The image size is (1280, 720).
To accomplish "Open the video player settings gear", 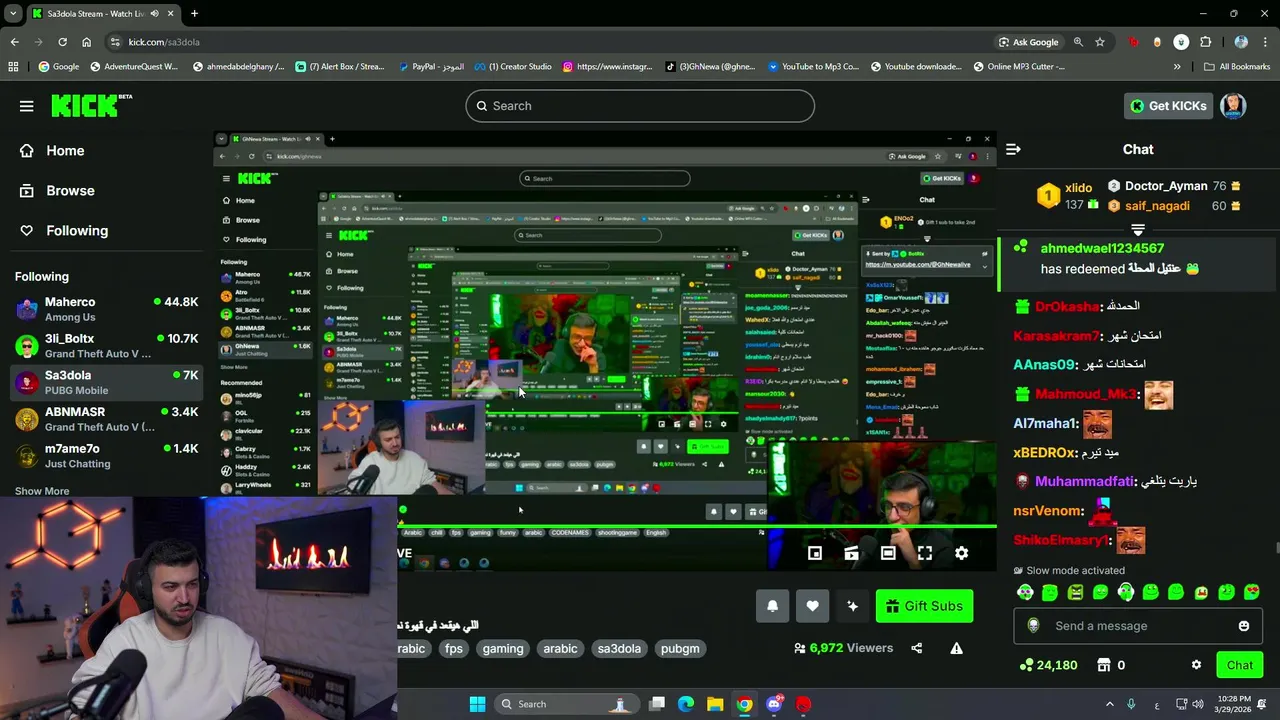I will (x=961, y=553).
